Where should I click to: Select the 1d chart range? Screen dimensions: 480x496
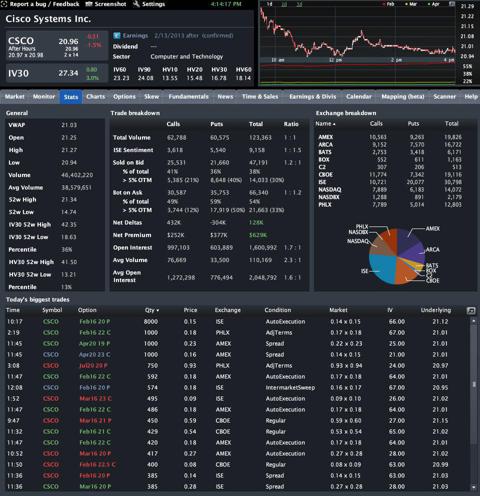[269, 4]
